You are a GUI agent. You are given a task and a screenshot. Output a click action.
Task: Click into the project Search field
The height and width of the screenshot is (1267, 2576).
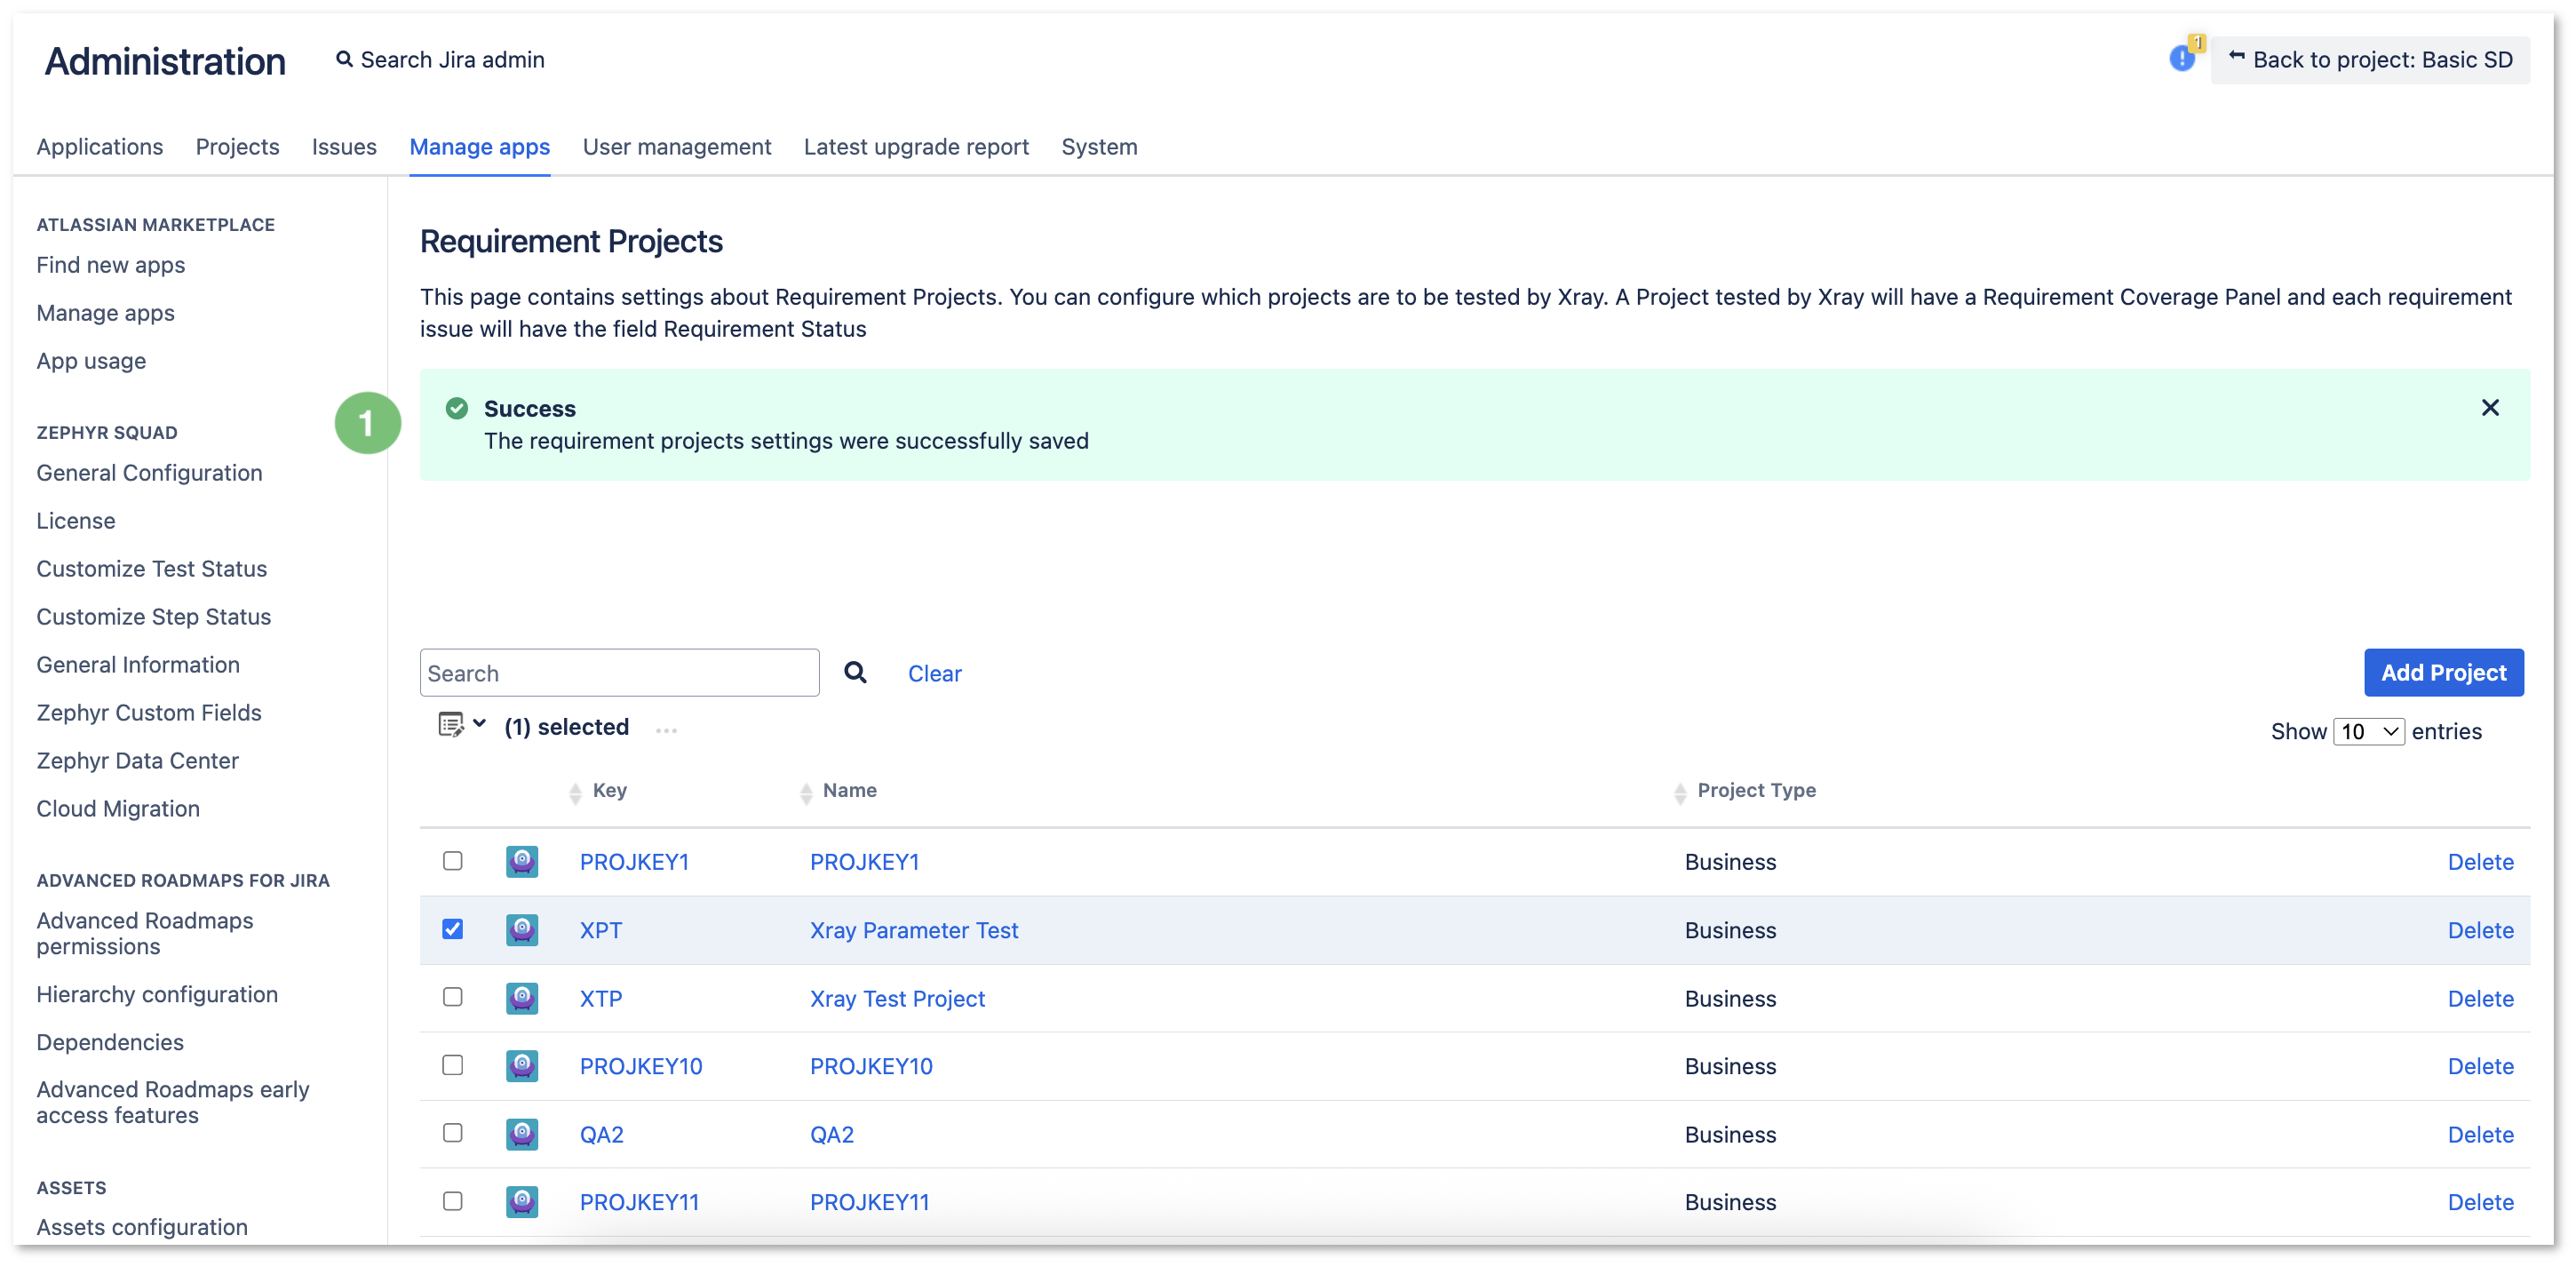coord(619,672)
